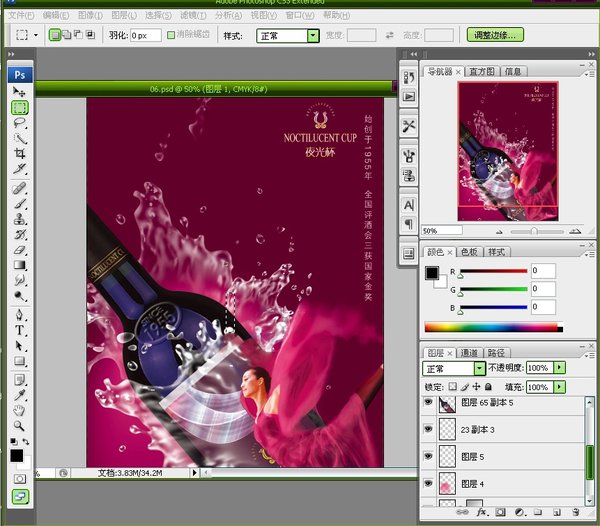Select the History Brush tool
Screen dimensions: 600x526
point(19,234)
